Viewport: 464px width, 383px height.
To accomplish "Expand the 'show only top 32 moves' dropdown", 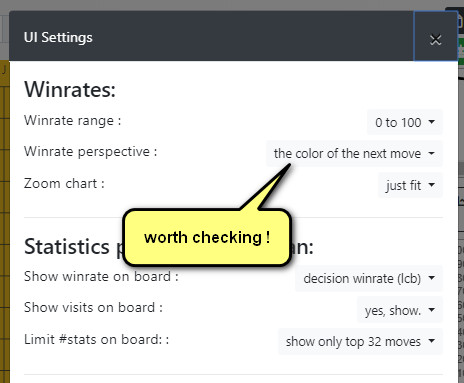I will [x=360, y=341].
